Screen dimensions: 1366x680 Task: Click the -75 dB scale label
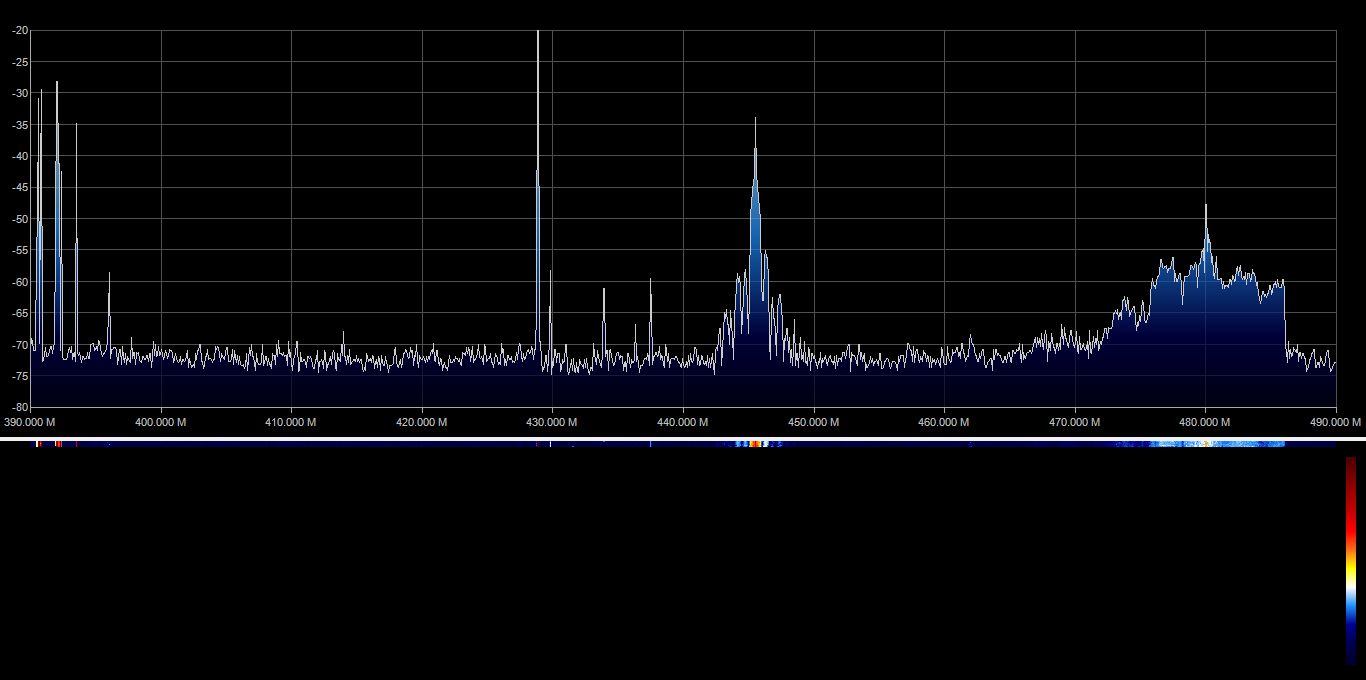(x=20, y=376)
